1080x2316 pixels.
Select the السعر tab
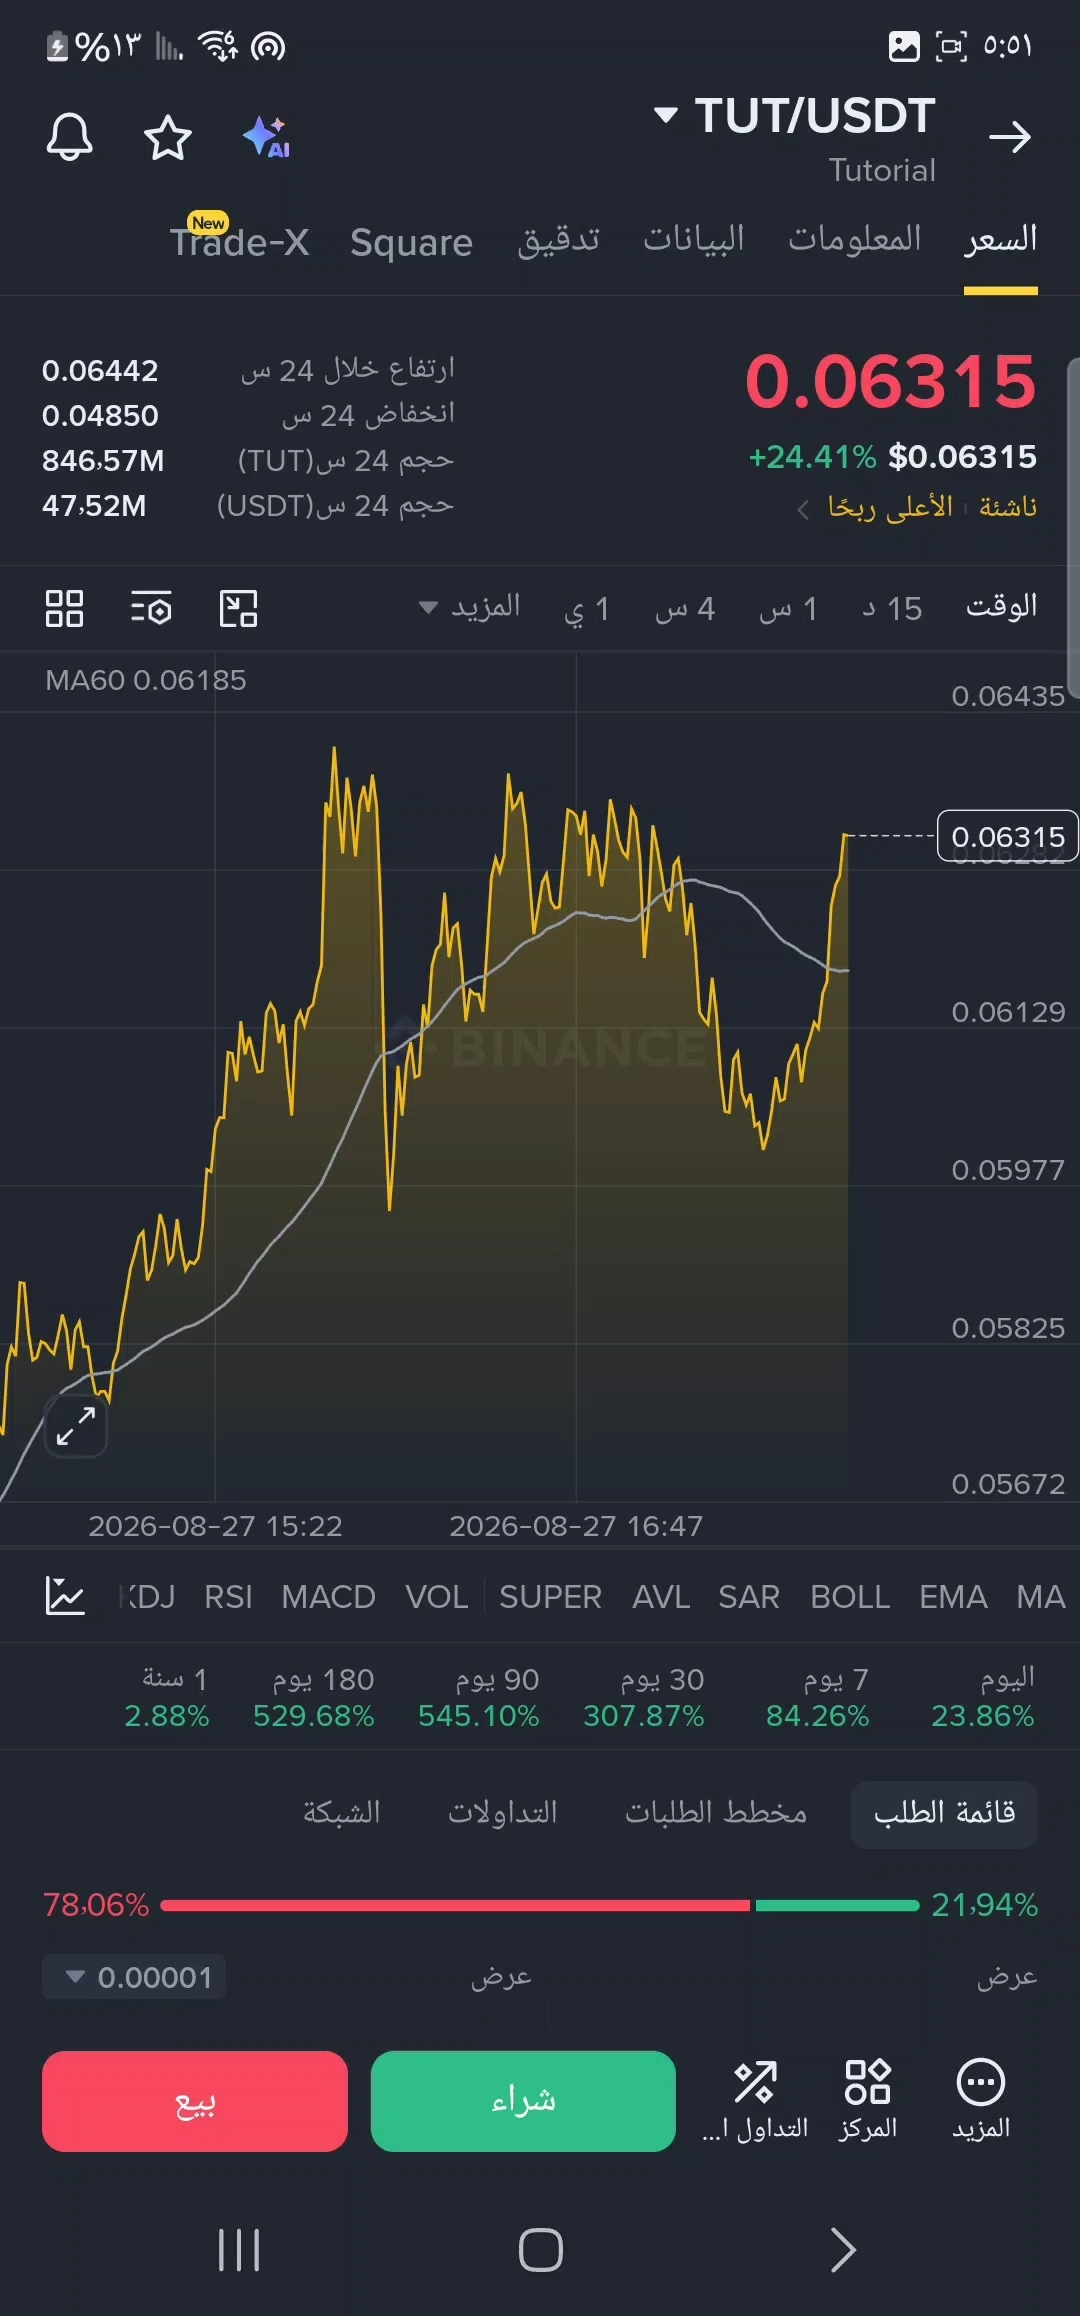(x=1001, y=240)
